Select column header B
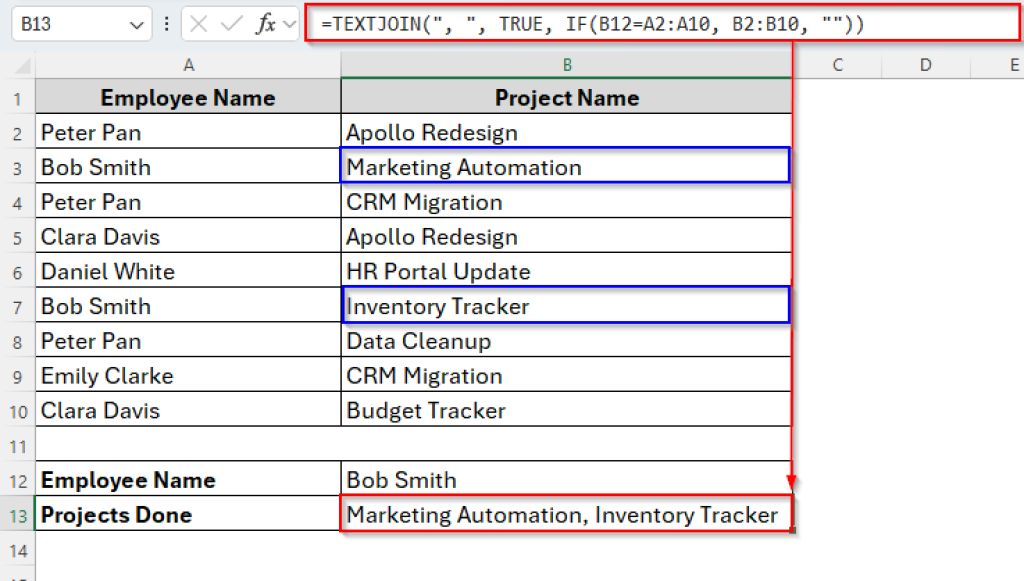This screenshot has height=581, width=1024. (x=566, y=66)
